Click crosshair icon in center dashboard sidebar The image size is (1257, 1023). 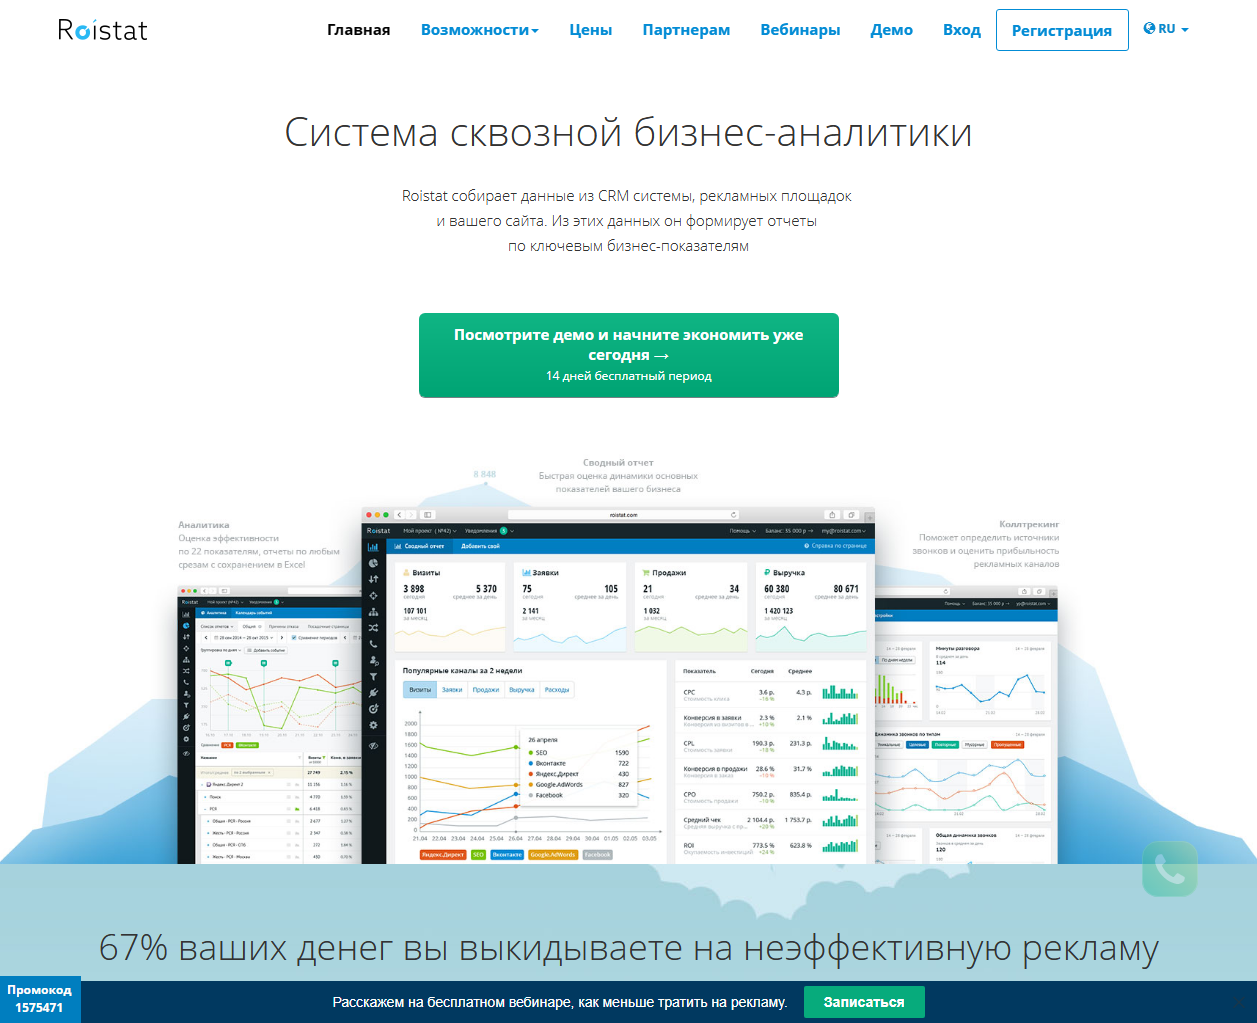click(373, 595)
